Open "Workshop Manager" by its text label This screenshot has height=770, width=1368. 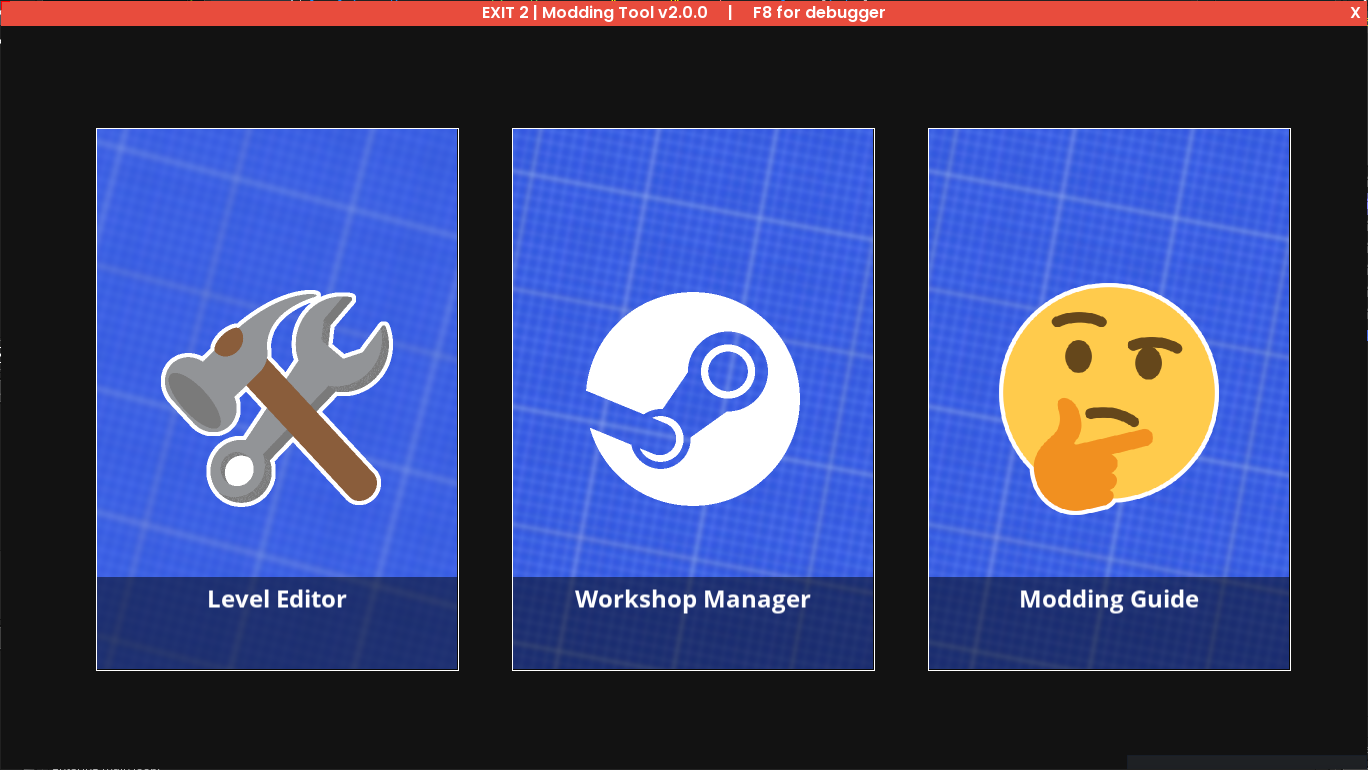(693, 599)
